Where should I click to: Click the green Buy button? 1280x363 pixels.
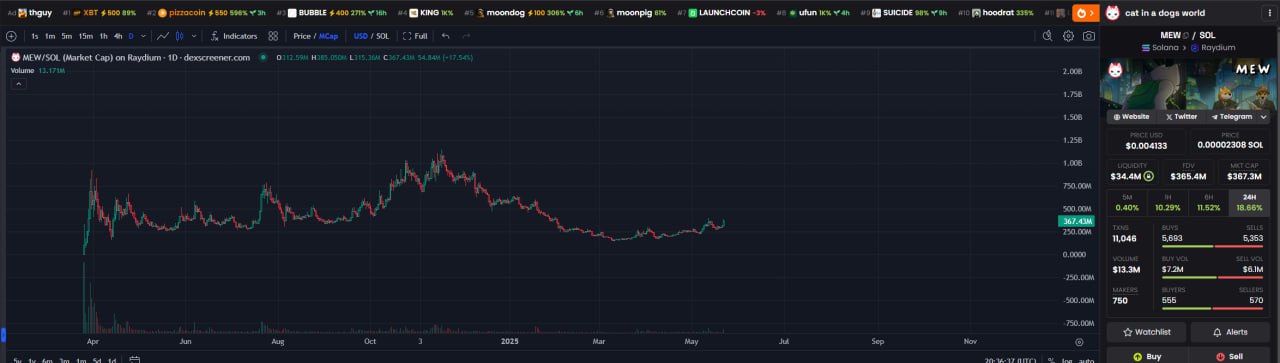tap(1147, 356)
